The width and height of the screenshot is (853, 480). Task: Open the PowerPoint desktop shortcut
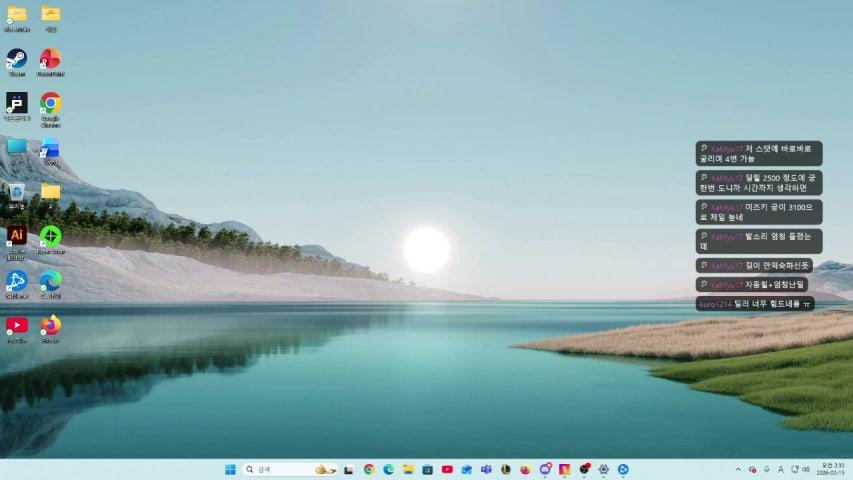(50, 59)
